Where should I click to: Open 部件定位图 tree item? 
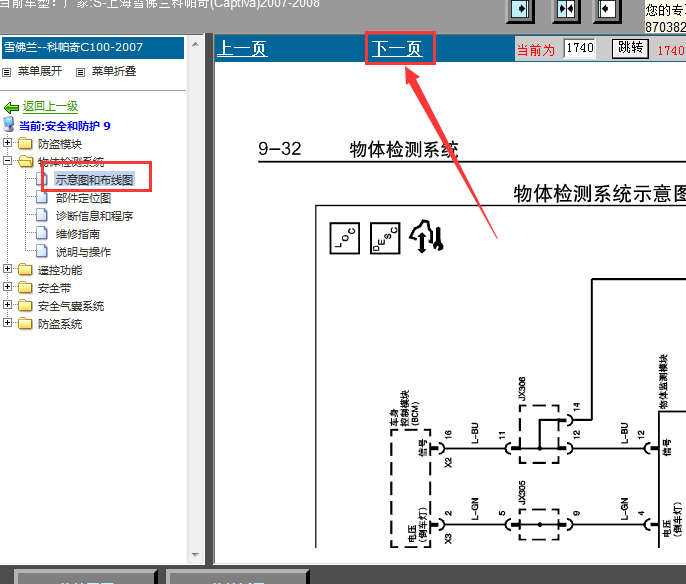point(83,198)
